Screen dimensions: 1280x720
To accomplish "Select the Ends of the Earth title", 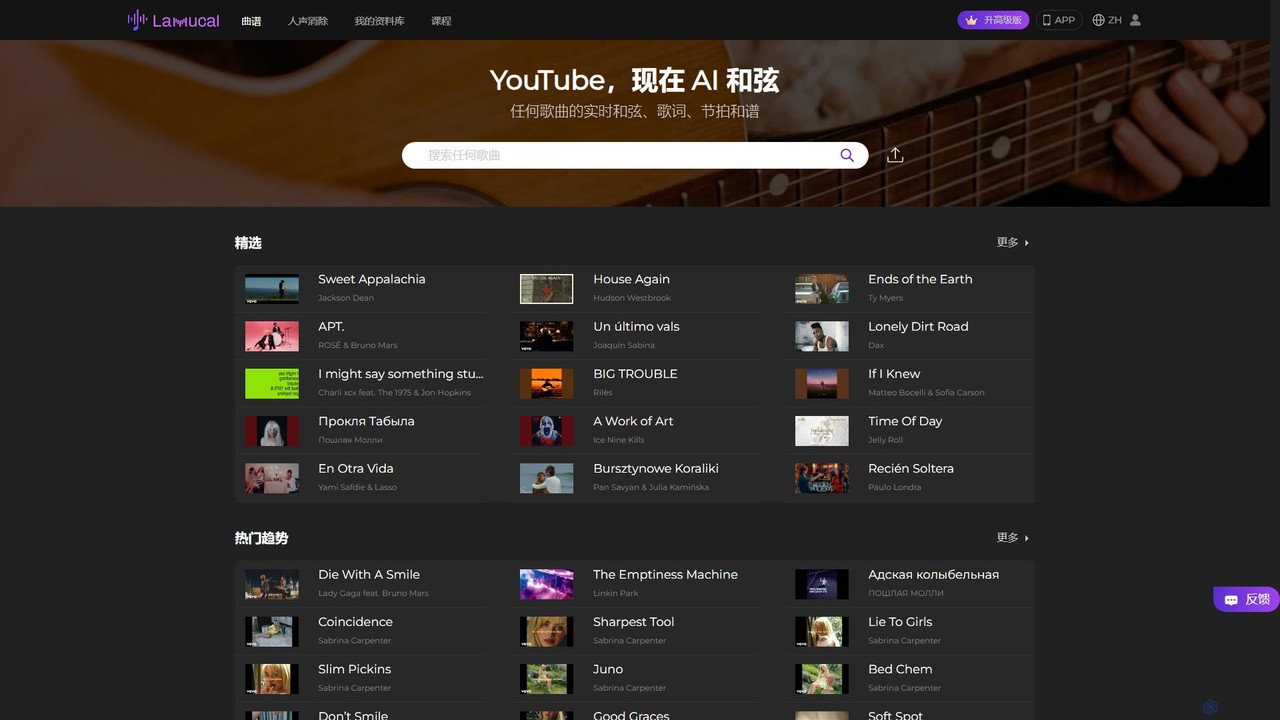I will pos(920,279).
